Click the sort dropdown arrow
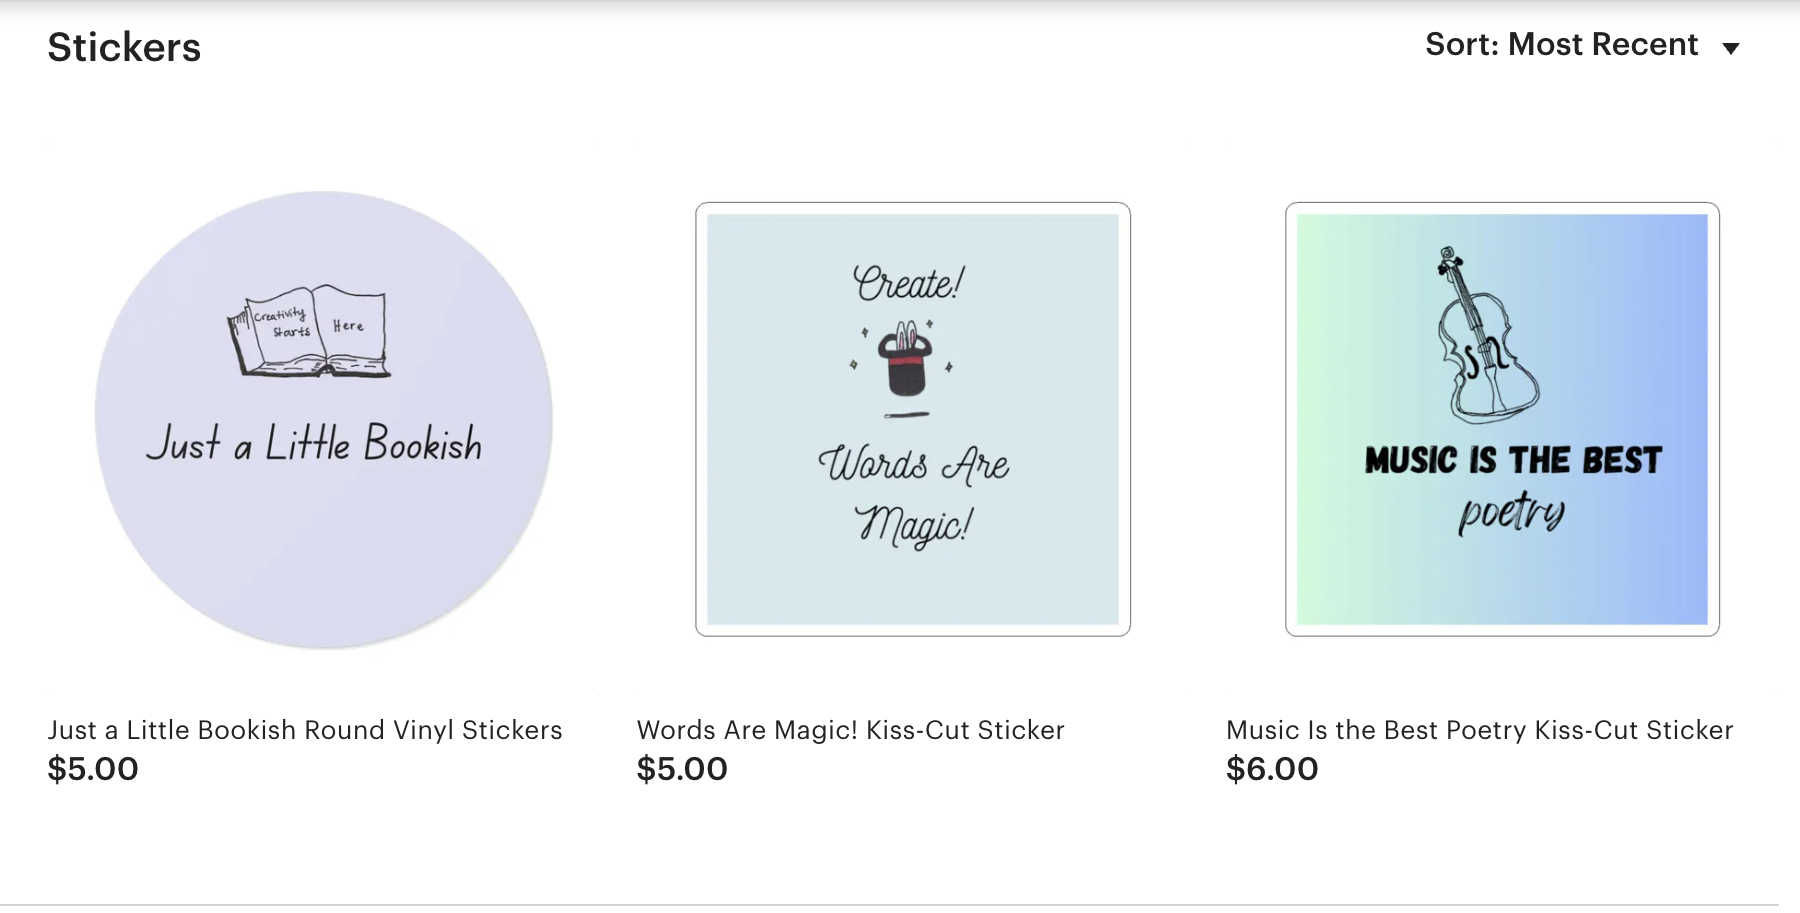This screenshot has height=913, width=1800. pos(1731,48)
